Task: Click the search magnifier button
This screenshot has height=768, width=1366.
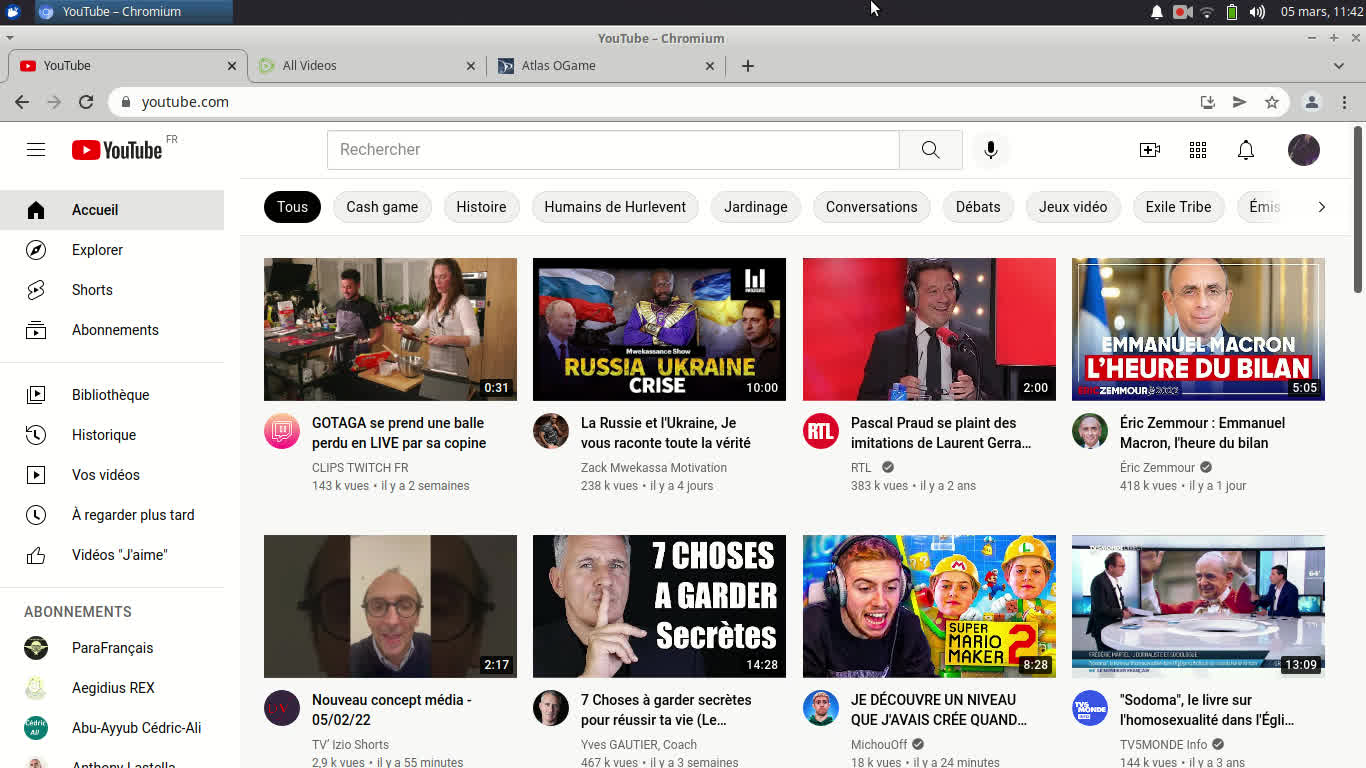Action: point(930,150)
